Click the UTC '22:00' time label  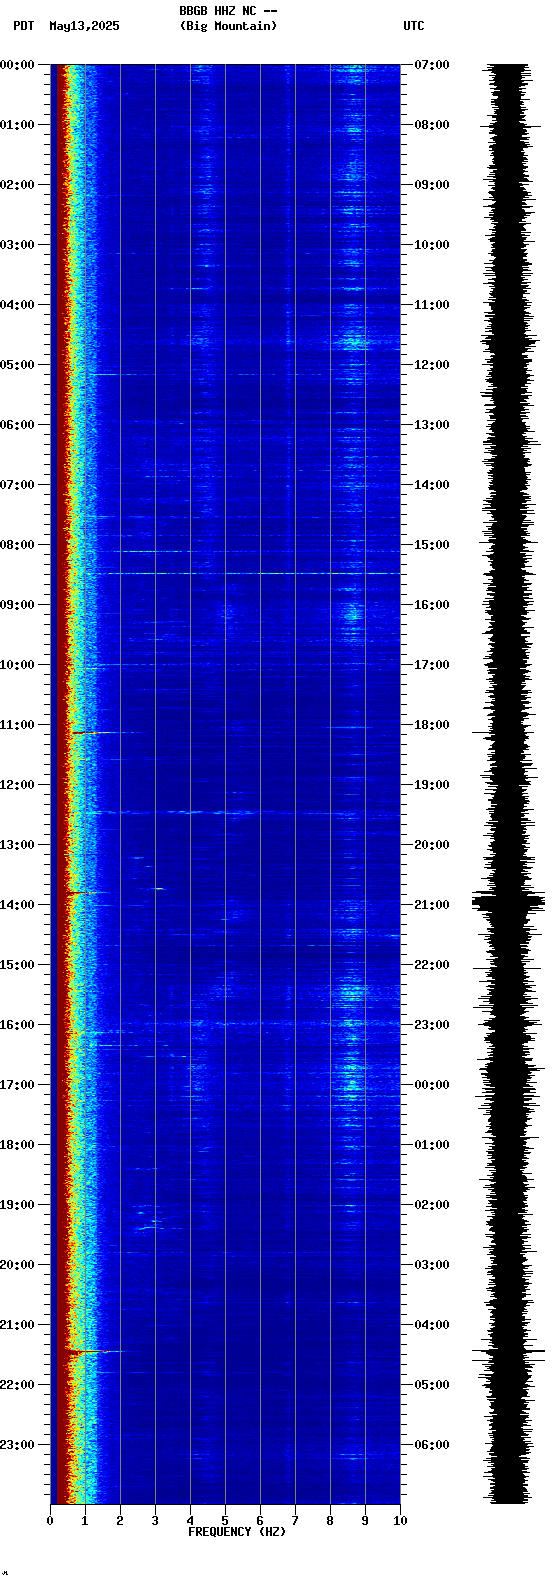point(432,965)
